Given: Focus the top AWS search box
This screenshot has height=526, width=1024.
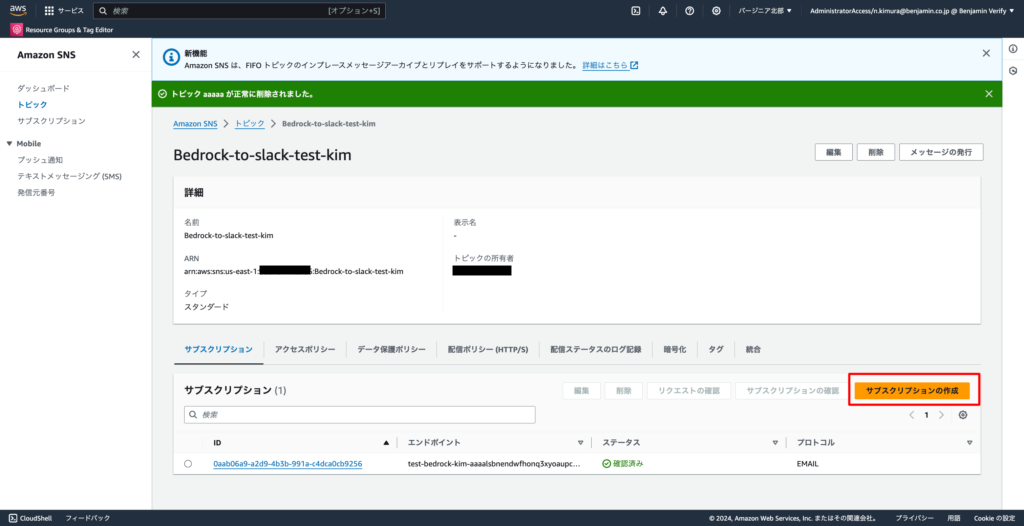Looking at the screenshot, I should click(239, 11).
